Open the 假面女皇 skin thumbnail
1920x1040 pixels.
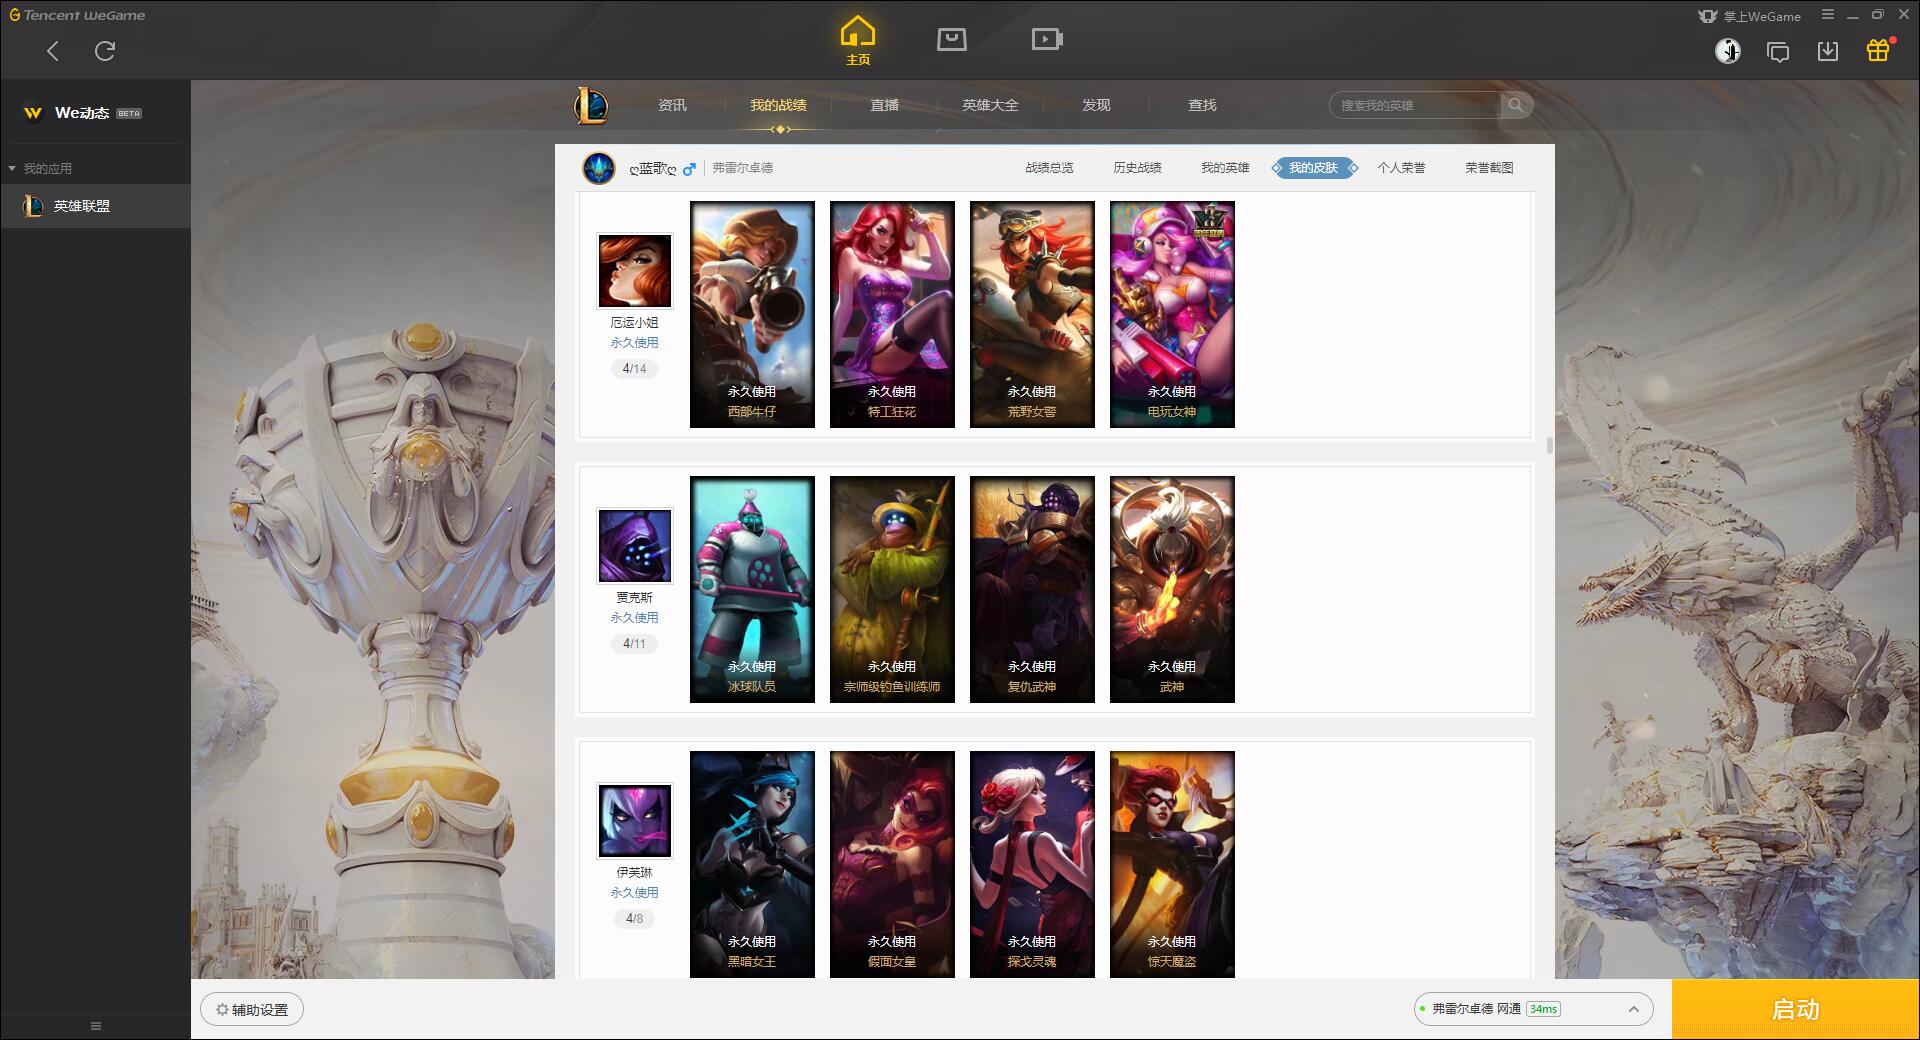(x=892, y=864)
